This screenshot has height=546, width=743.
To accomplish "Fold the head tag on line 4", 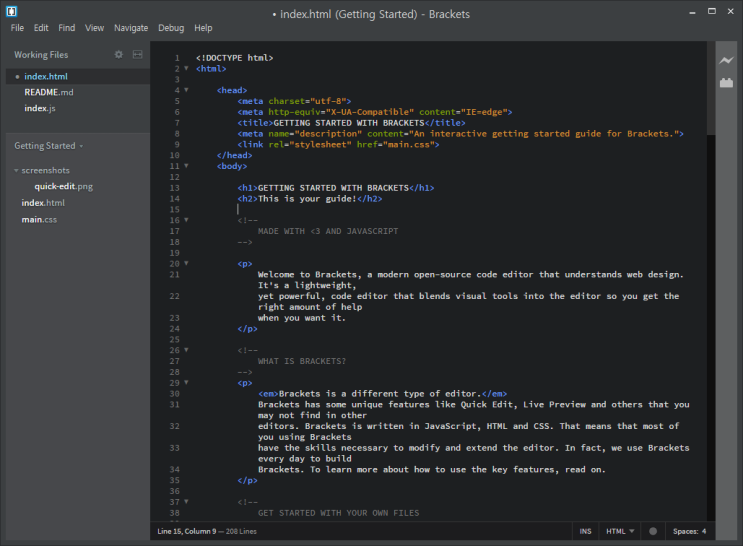I will click(186, 90).
